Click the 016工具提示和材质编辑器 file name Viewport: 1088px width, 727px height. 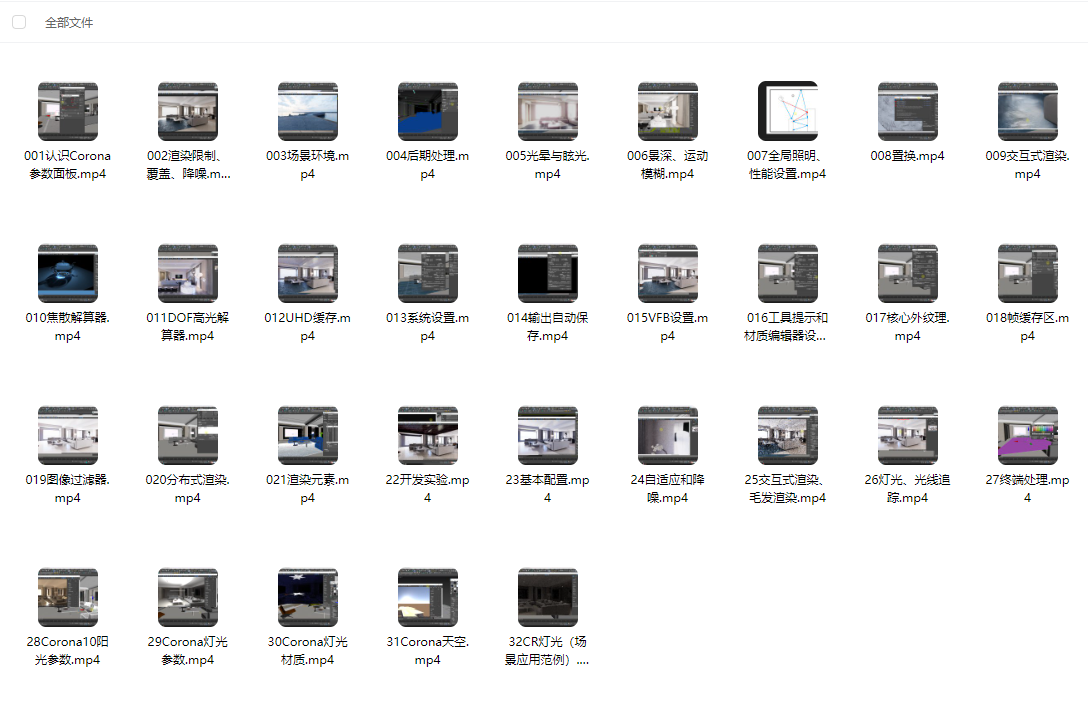pyautogui.click(x=788, y=327)
